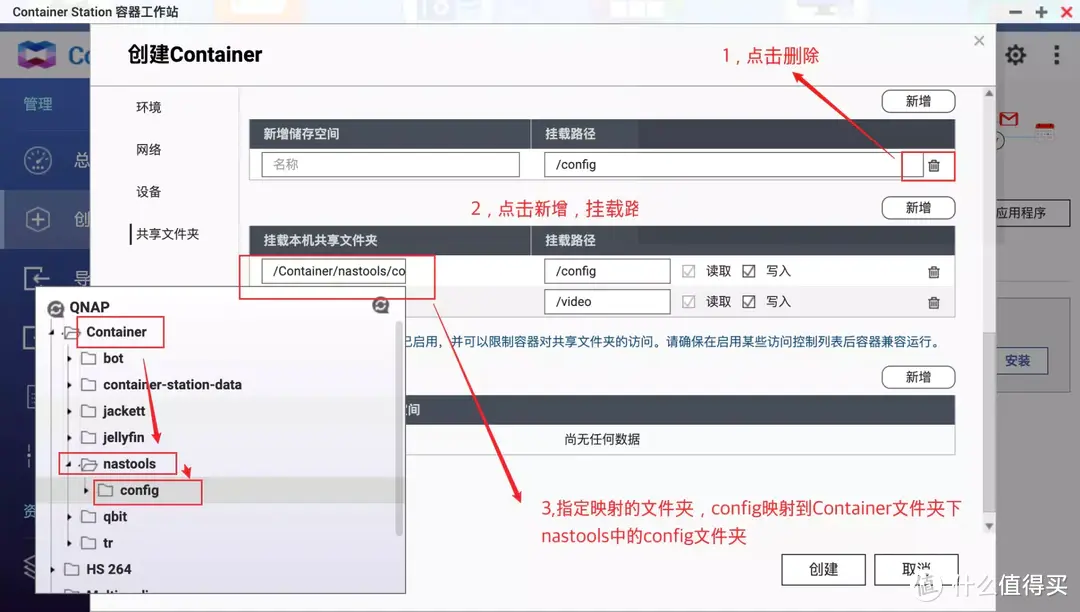The height and width of the screenshot is (612, 1080).
Task: Open Container Station settings gear
Action: coord(1015,56)
